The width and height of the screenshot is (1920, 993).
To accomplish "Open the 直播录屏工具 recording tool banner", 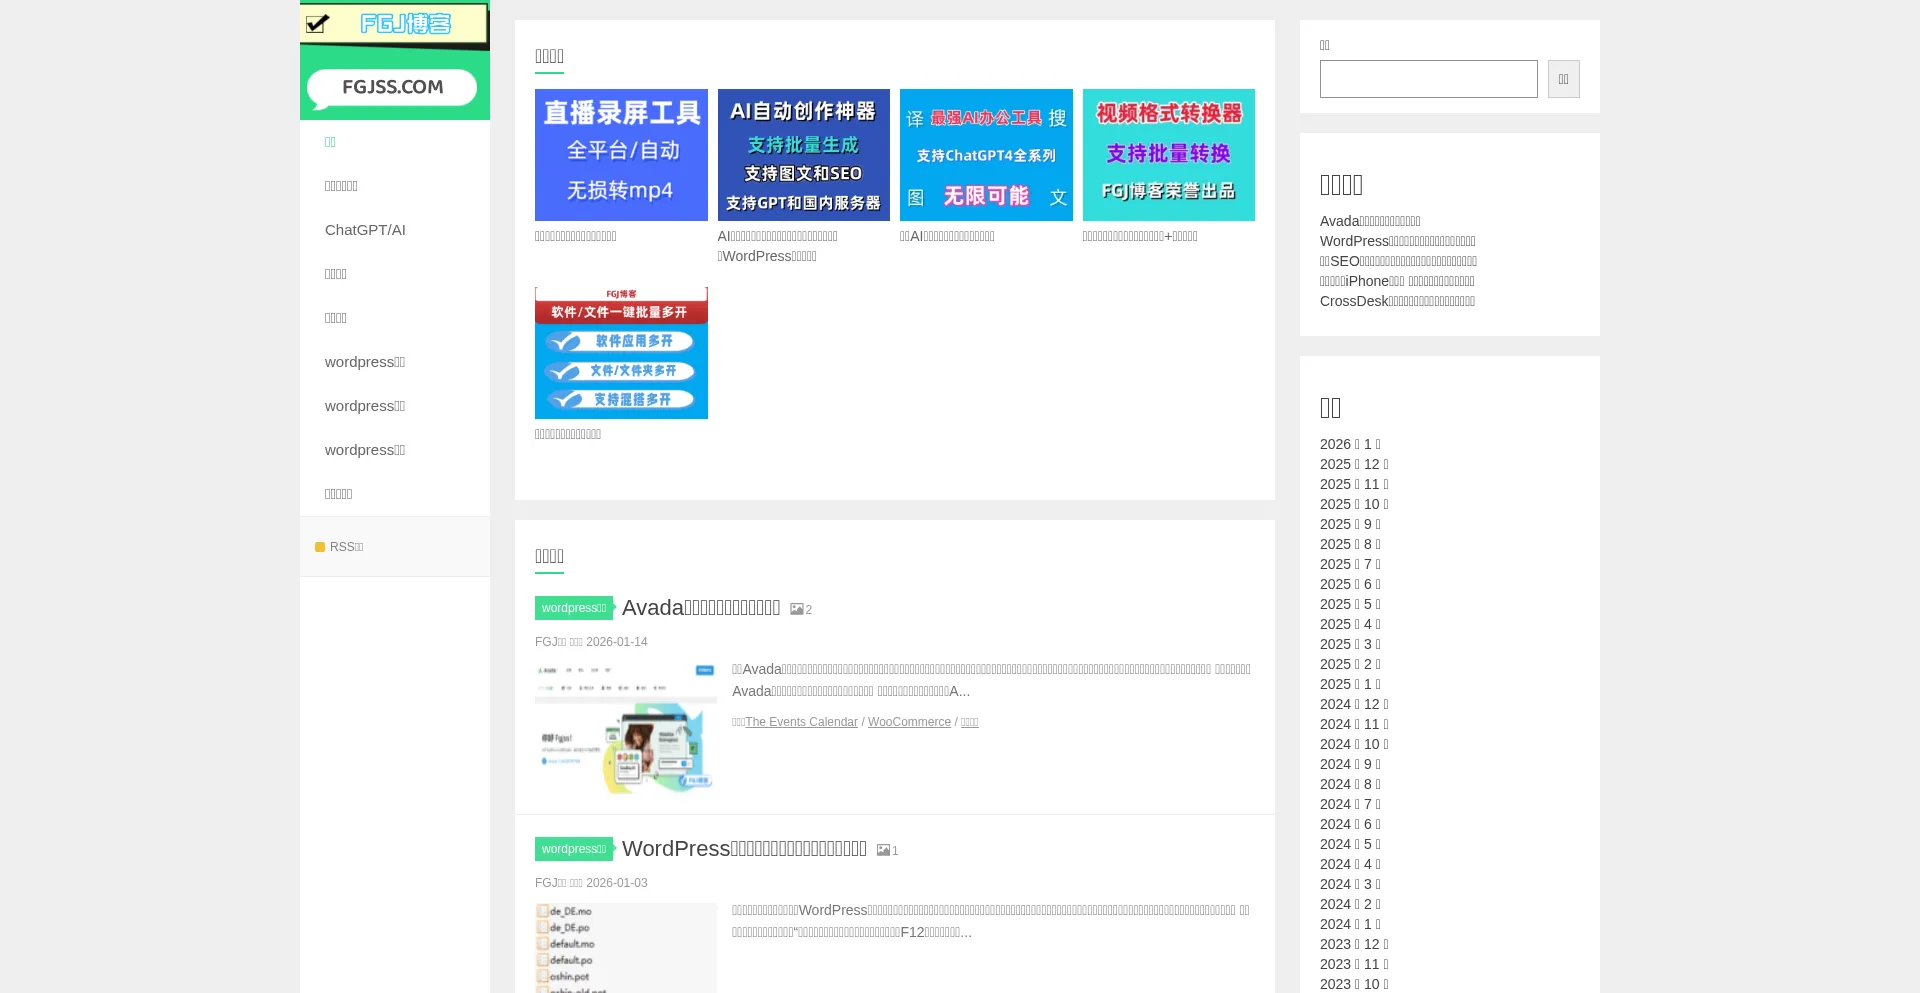I will [620, 154].
